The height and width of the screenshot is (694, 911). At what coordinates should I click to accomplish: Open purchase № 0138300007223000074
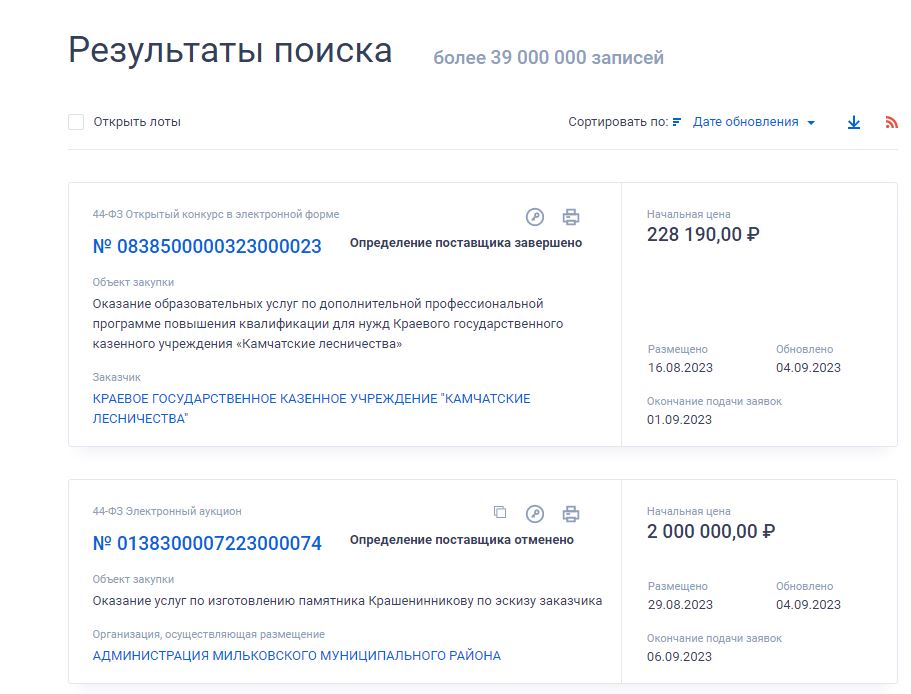(203, 543)
